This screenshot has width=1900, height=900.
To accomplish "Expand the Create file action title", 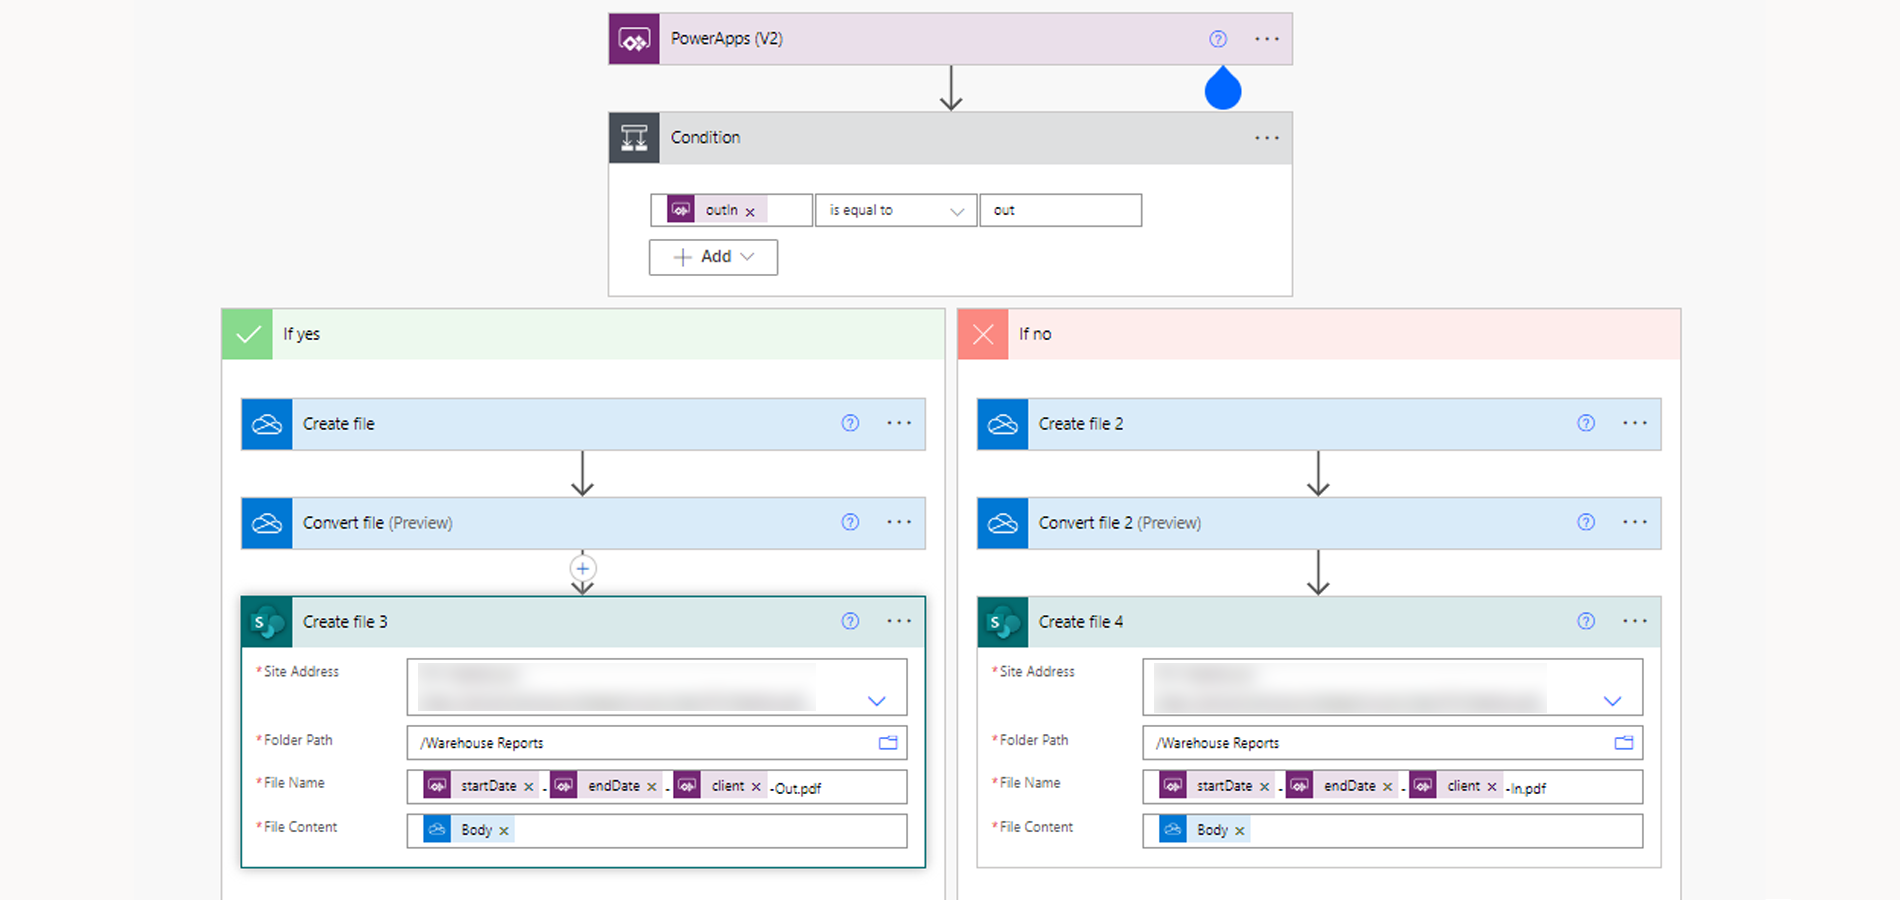I will pyautogui.click(x=339, y=424).
